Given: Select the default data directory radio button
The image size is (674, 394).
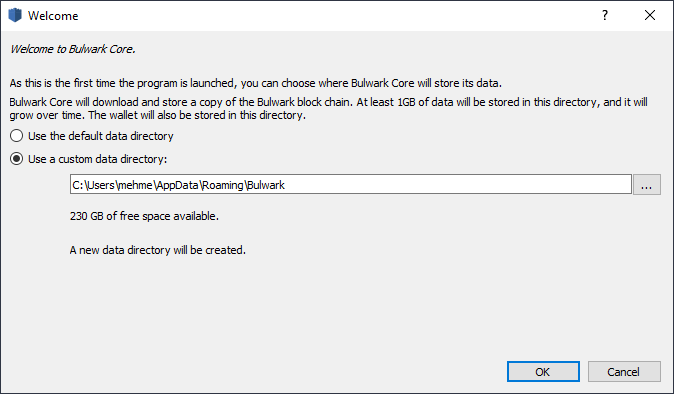Looking at the screenshot, I should coord(16,136).
